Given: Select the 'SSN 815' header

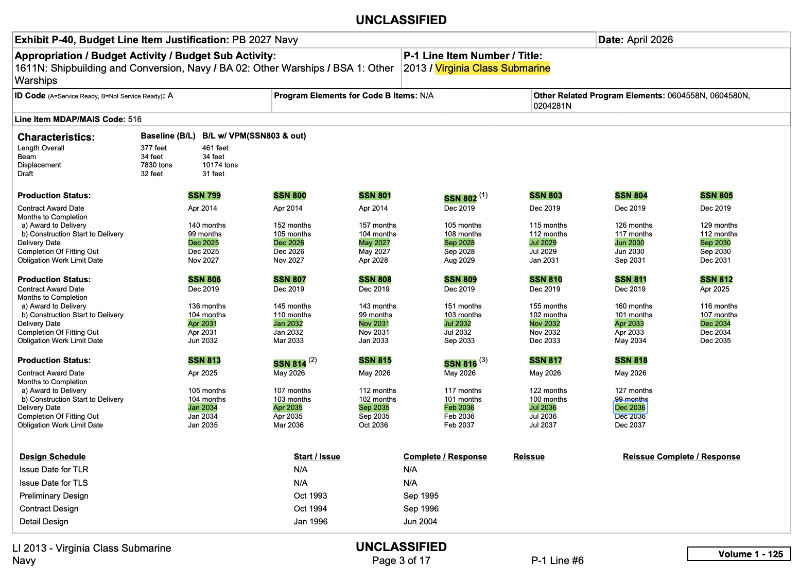Looking at the screenshot, I should [374, 360].
